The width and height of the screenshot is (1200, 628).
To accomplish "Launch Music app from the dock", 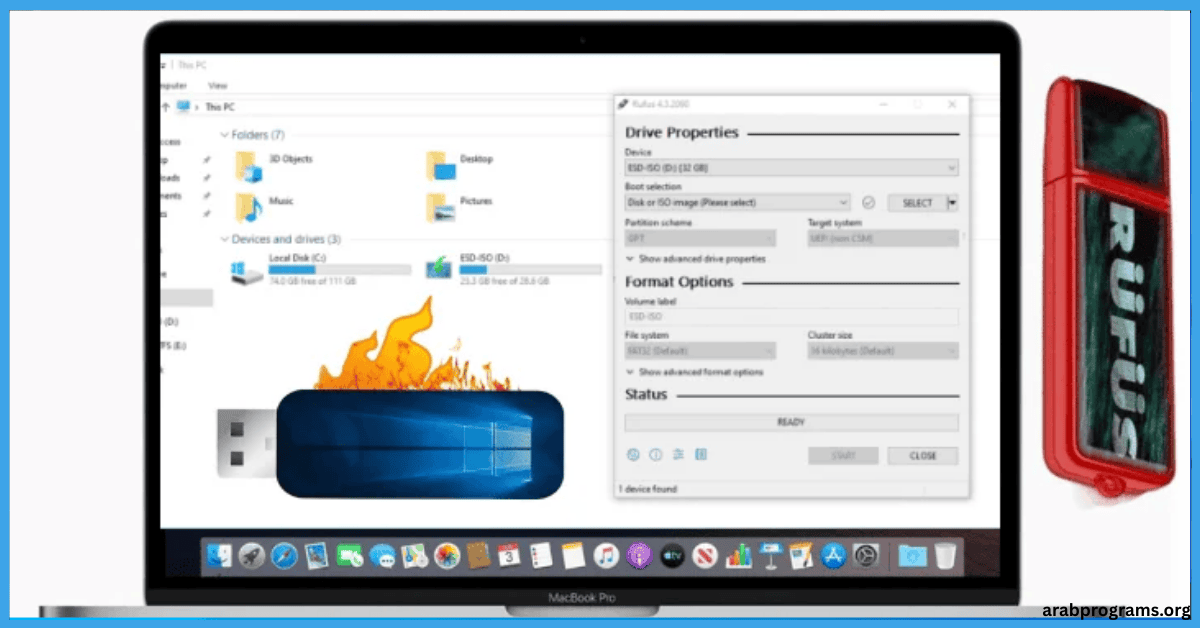I will 605,556.
